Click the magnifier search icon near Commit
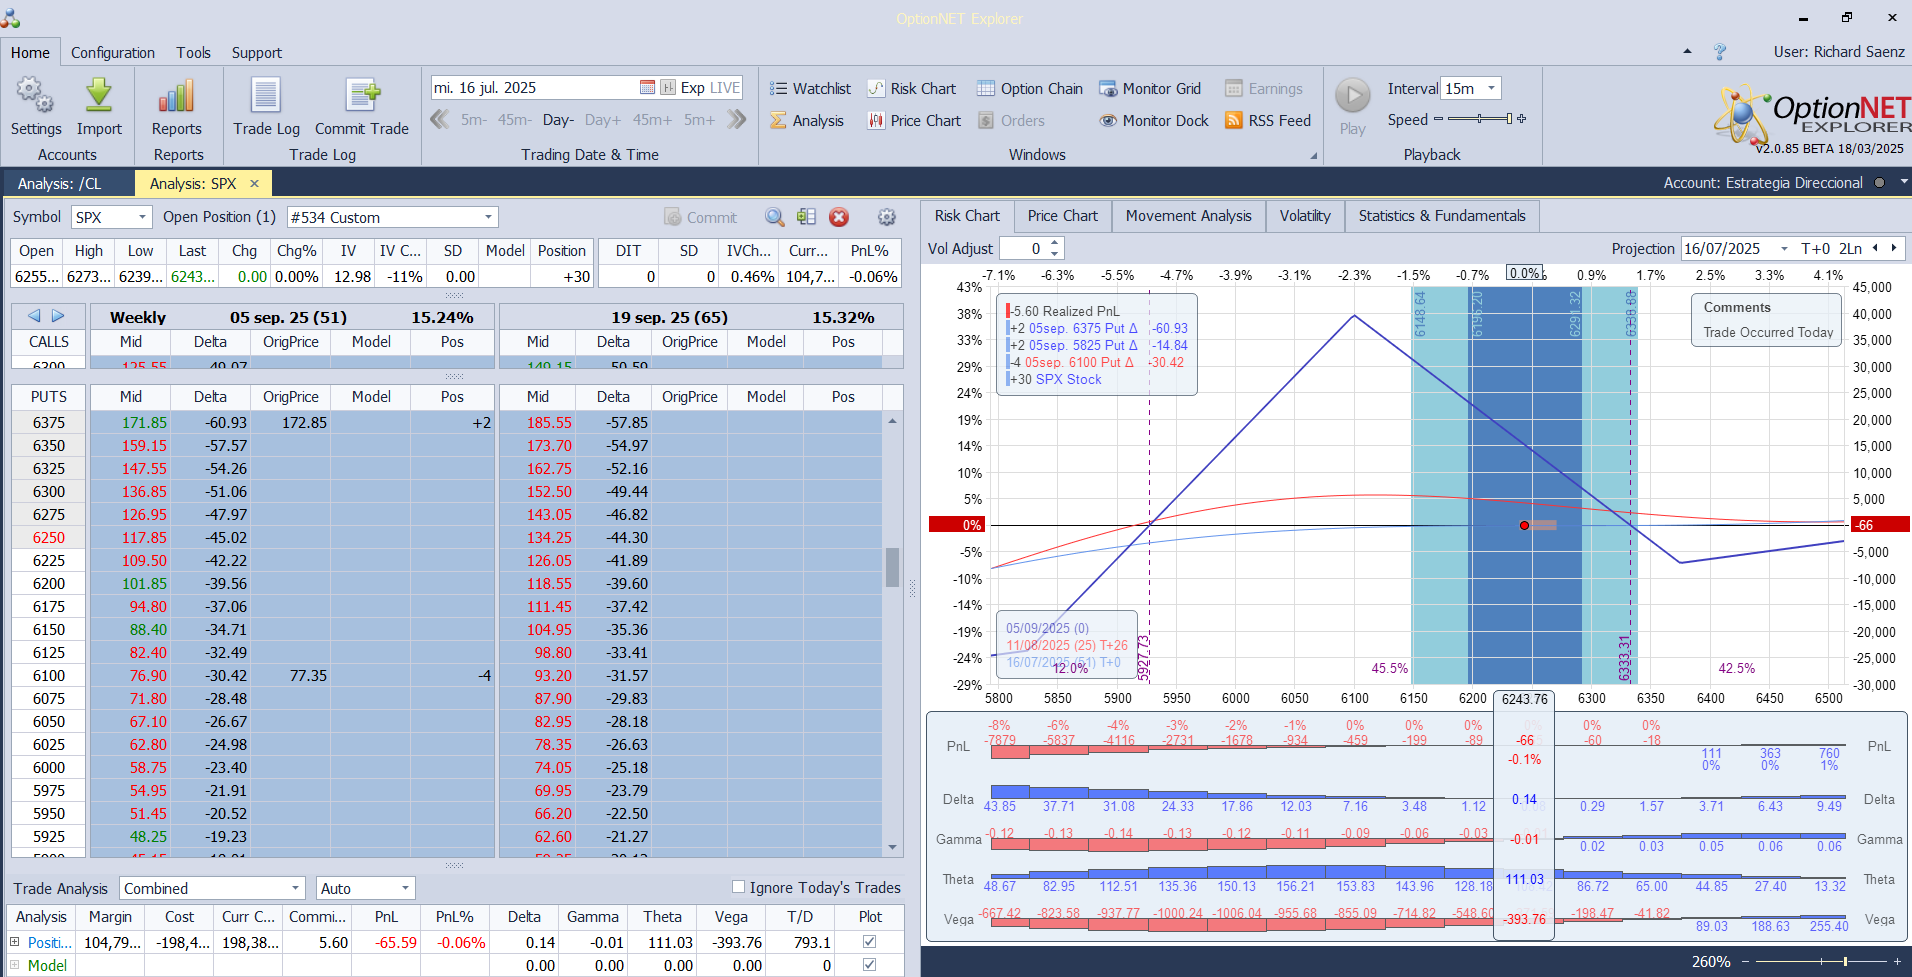1912x977 pixels. [775, 217]
